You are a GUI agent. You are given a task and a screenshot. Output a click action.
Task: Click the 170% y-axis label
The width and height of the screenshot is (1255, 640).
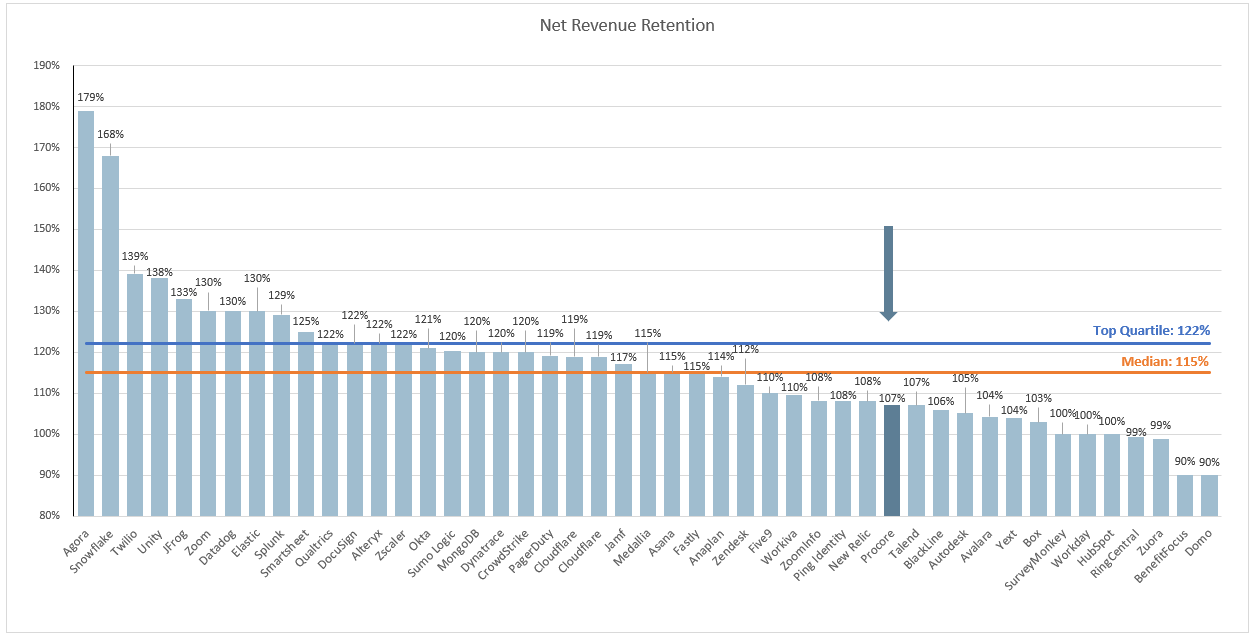[47, 147]
